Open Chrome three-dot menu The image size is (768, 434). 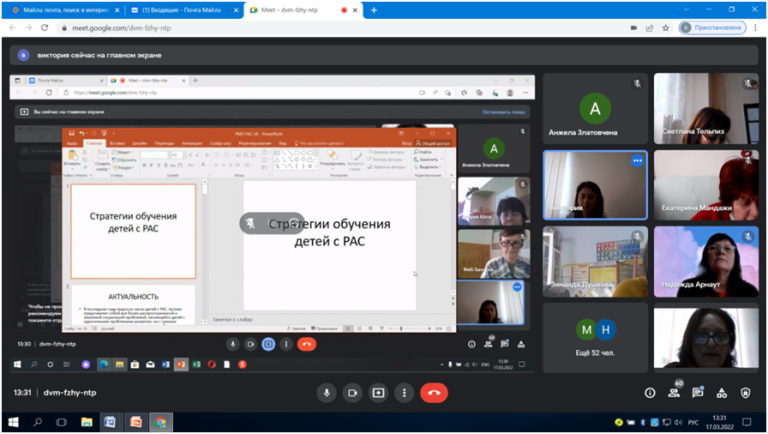[756, 28]
